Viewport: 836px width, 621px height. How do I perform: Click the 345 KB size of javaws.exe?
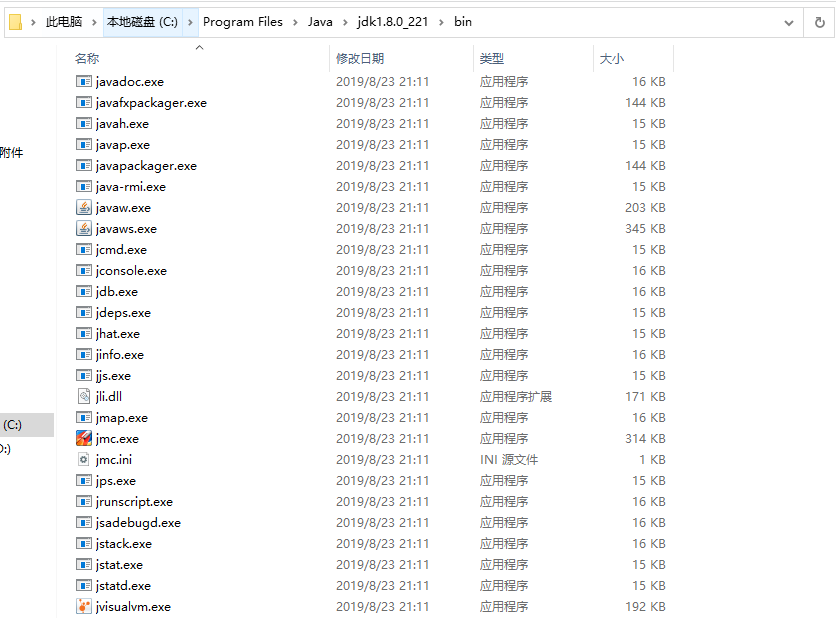[x=645, y=229]
